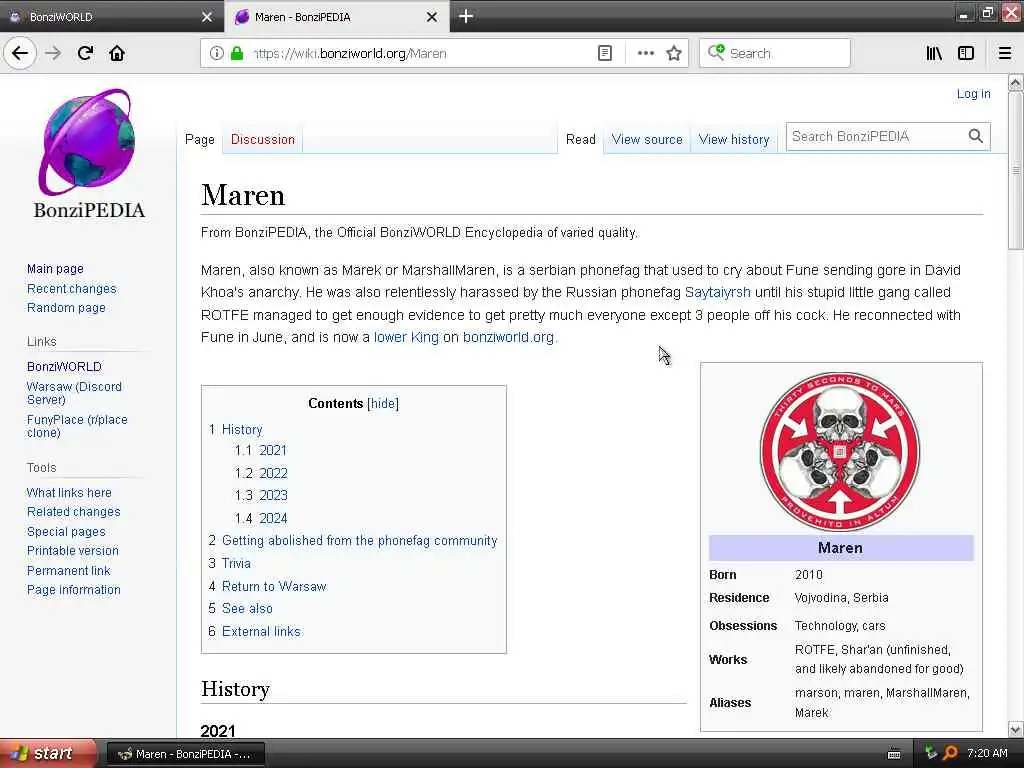Reload the page with the refresh icon
Viewport: 1024px width, 768px height.
[x=85, y=53]
